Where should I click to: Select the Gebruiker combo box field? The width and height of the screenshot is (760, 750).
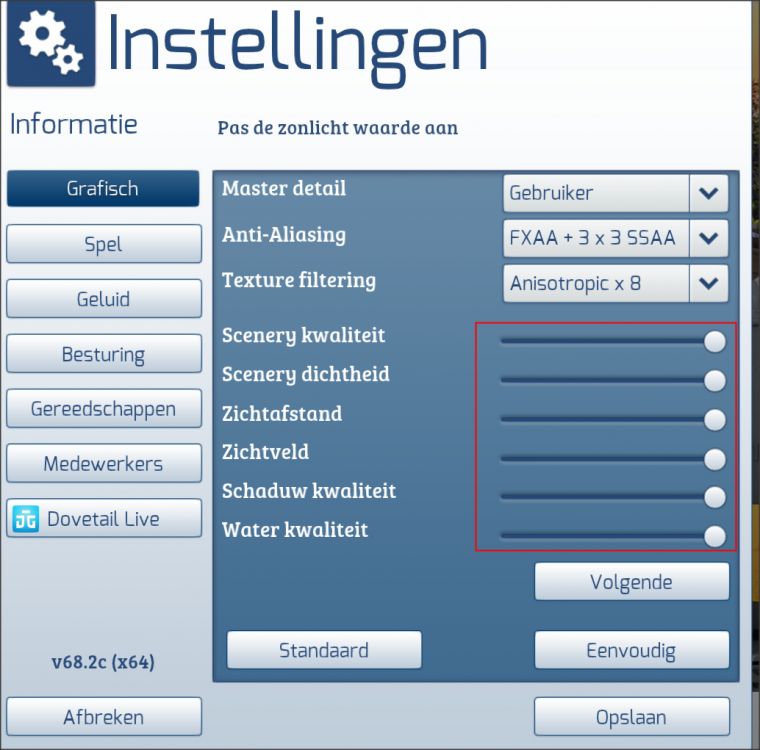click(596, 193)
